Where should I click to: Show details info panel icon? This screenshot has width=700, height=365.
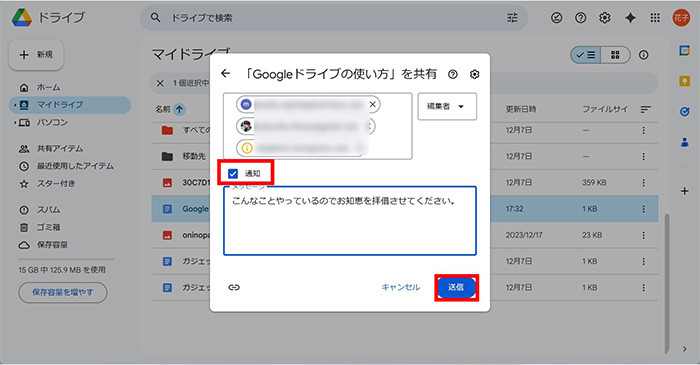coord(643,55)
